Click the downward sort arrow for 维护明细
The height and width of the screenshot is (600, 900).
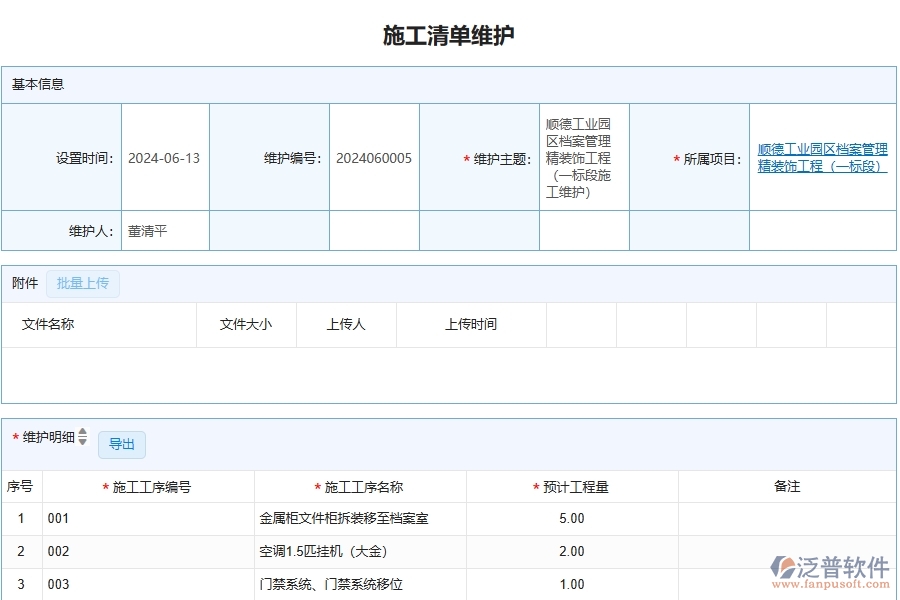(82, 440)
